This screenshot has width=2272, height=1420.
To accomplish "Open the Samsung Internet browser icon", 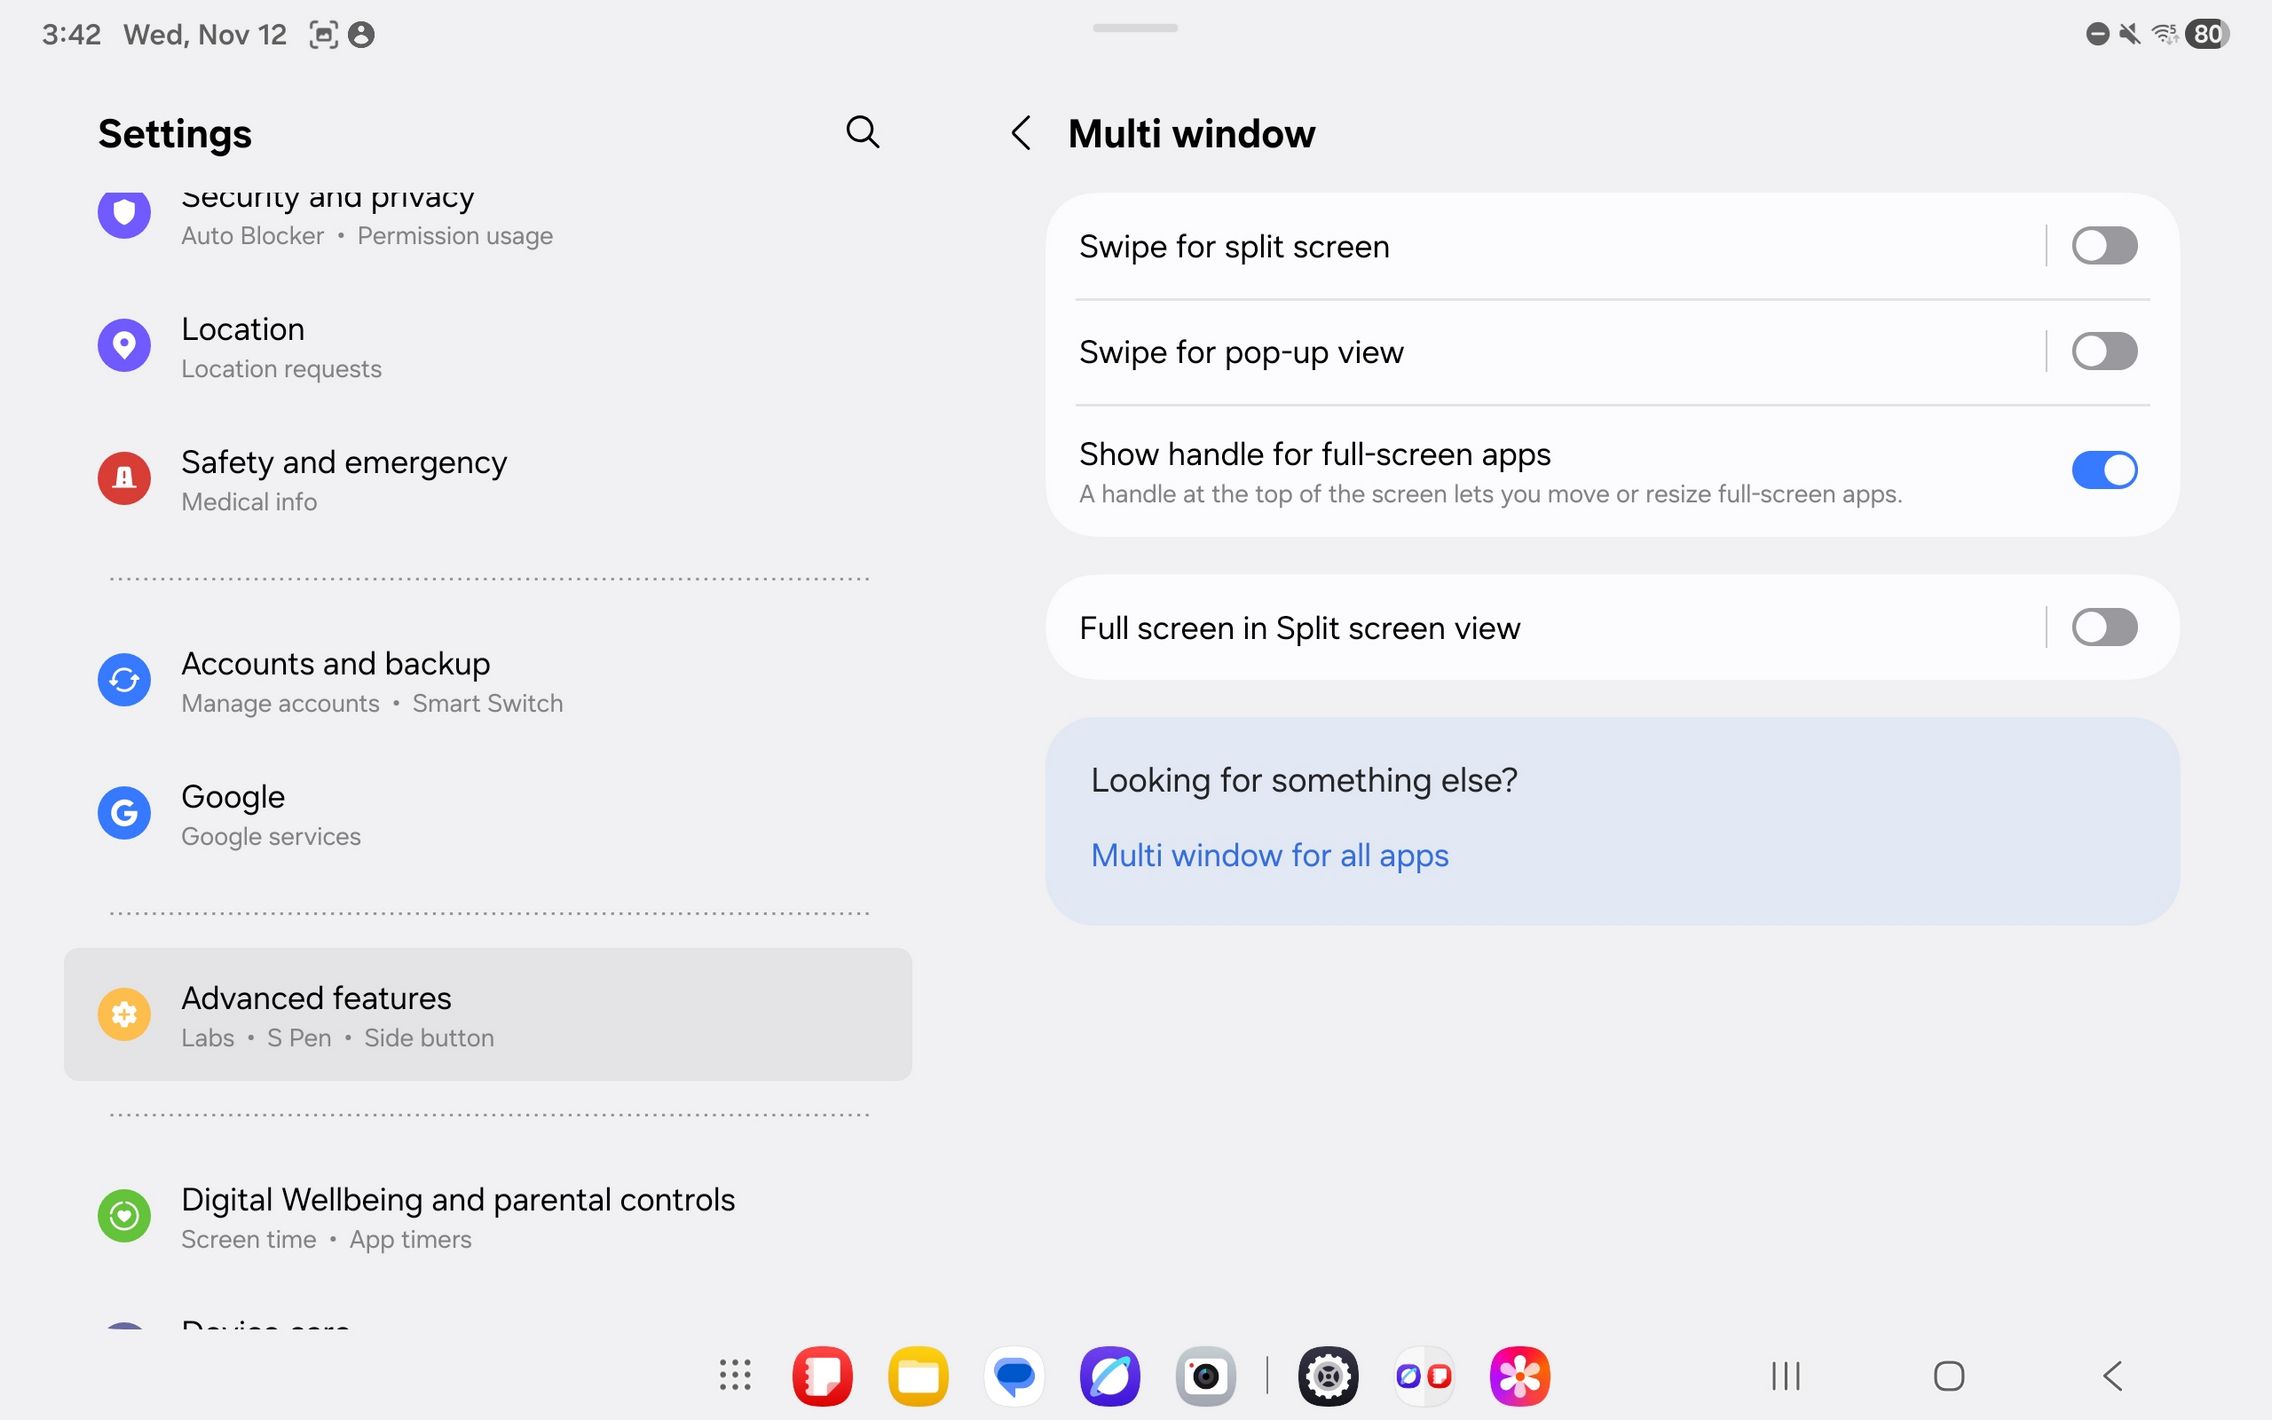I will pyautogui.click(x=1110, y=1376).
